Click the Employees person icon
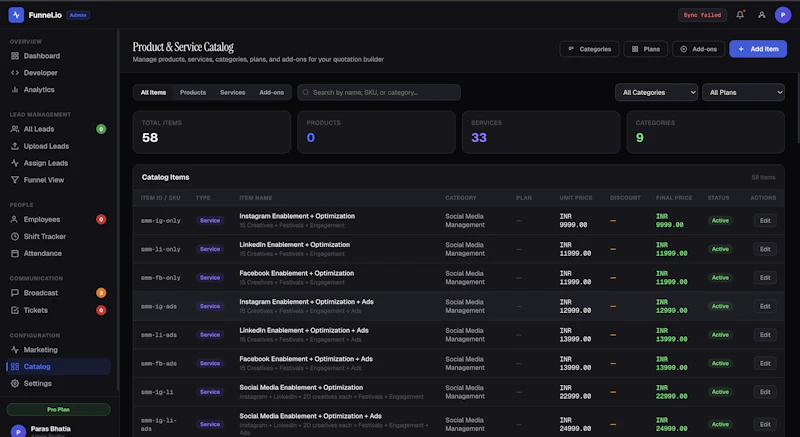The height and width of the screenshot is (437, 800). tap(15, 219)
